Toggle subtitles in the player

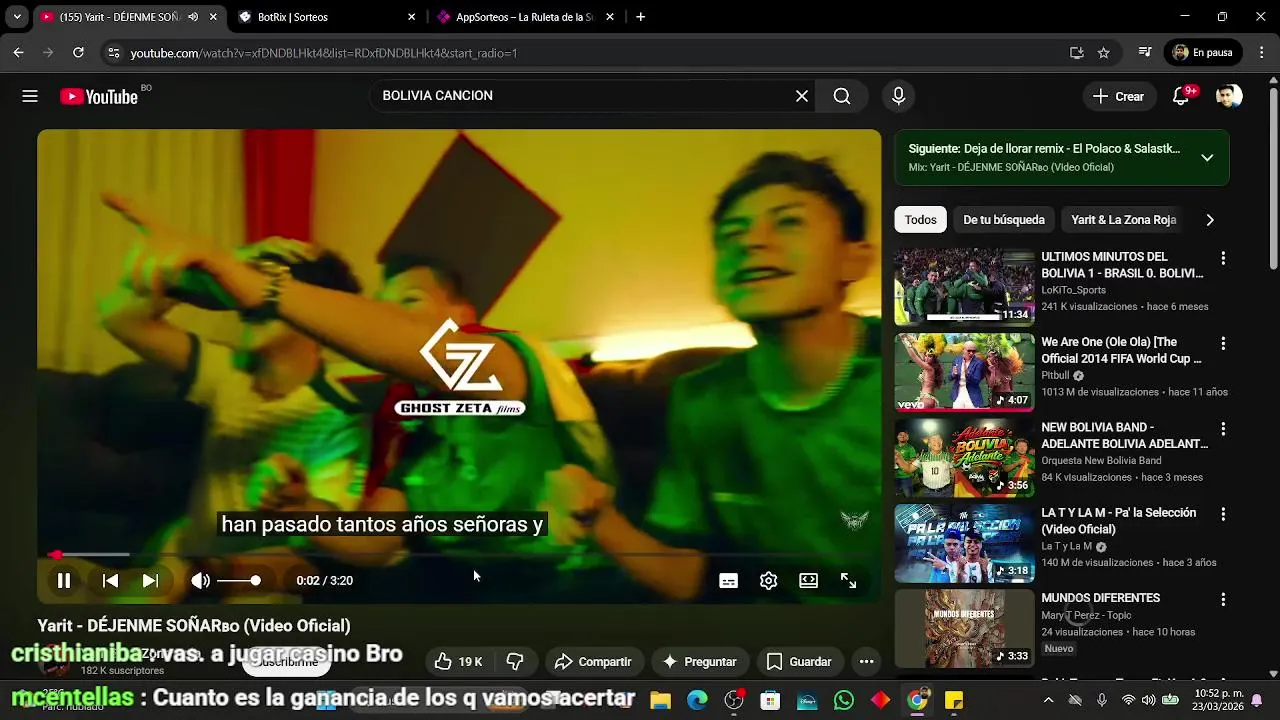tap(728, 580)
